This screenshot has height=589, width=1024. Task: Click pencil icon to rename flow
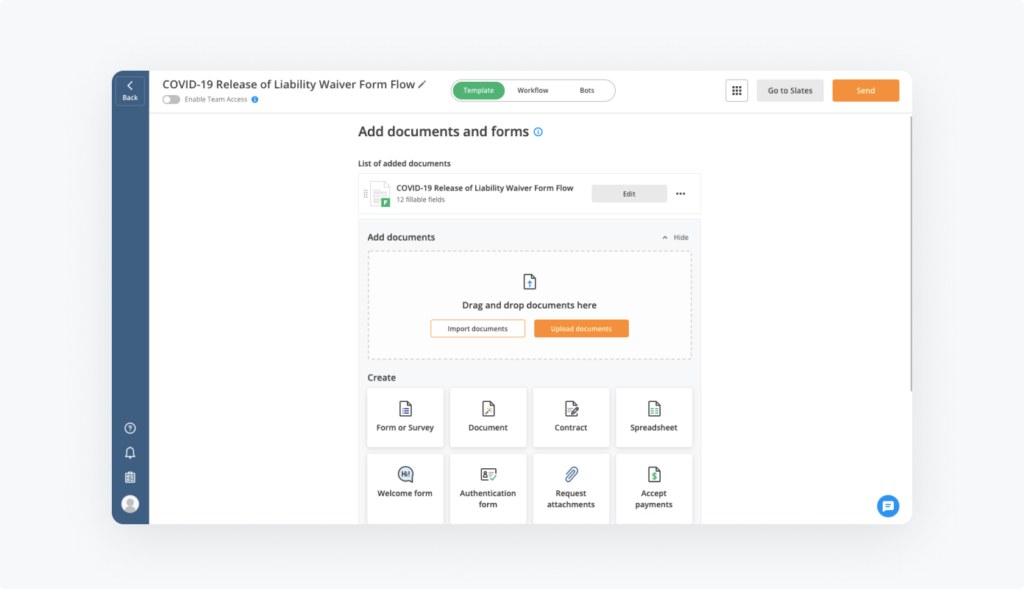(422, 85)
